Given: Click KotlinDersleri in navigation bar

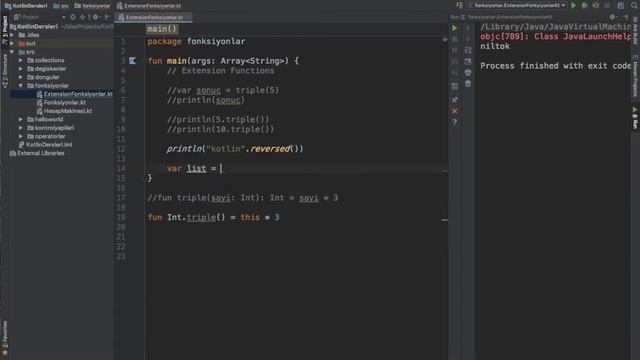Looking at the screenshot, I should pos(26,6).
